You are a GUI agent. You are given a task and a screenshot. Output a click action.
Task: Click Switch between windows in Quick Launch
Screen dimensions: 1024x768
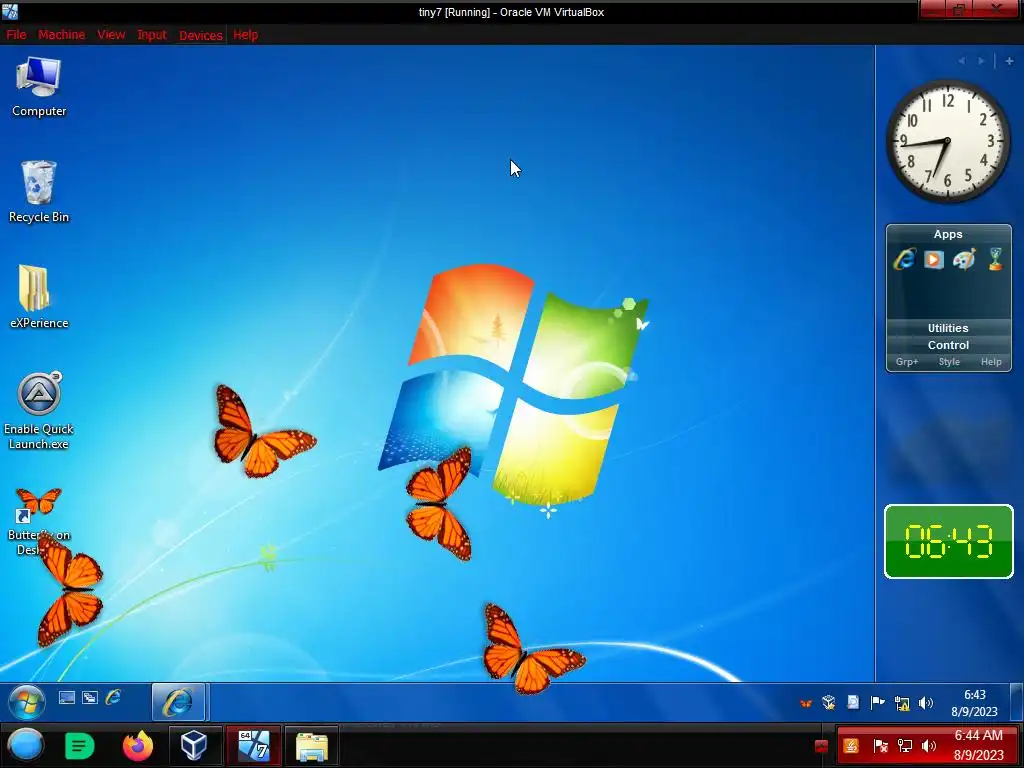tap(90, 697)
